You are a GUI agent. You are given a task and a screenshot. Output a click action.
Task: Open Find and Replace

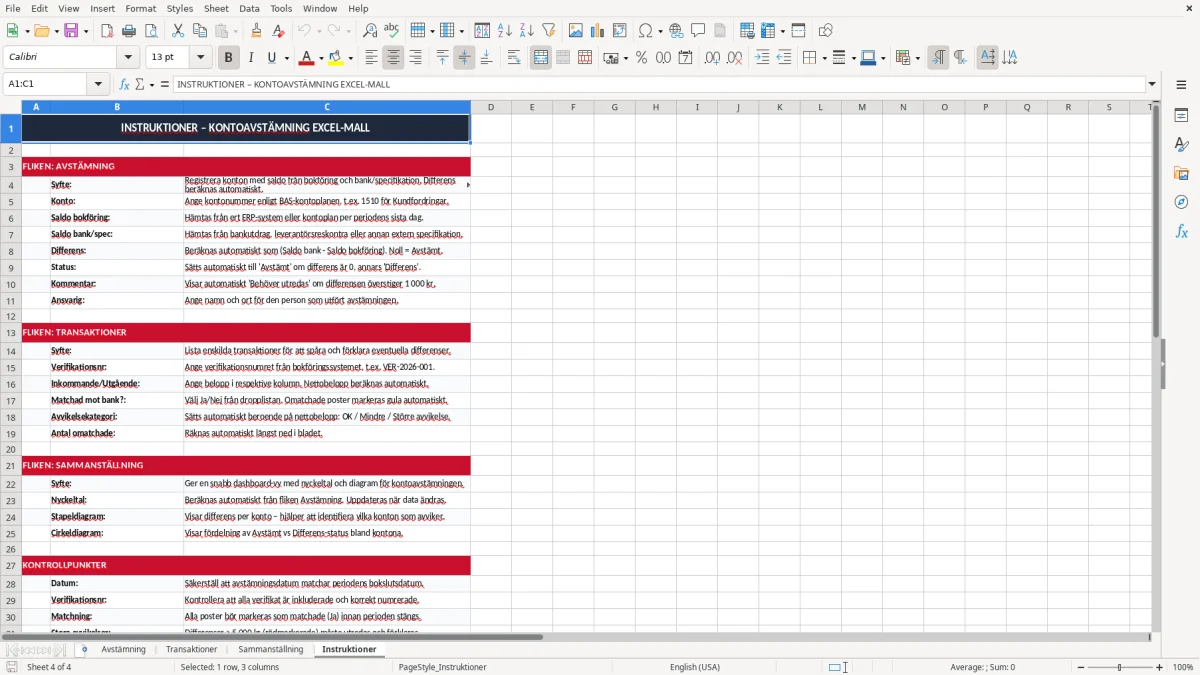click(370, 31)
